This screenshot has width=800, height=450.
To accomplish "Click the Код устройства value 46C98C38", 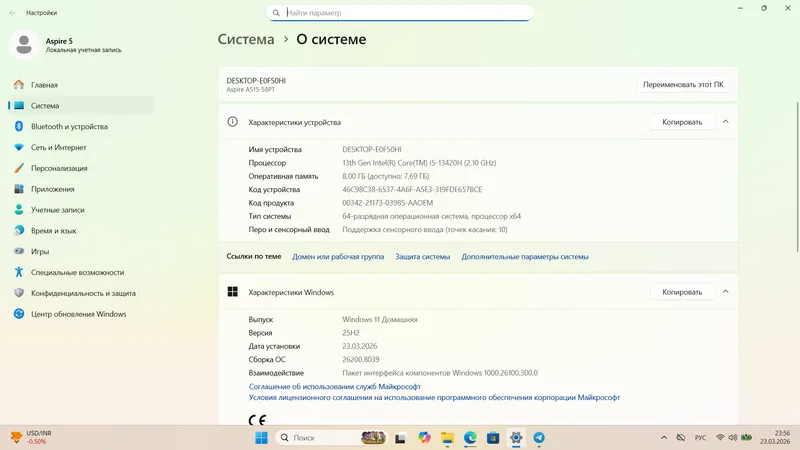I will [x=412, y=189].
